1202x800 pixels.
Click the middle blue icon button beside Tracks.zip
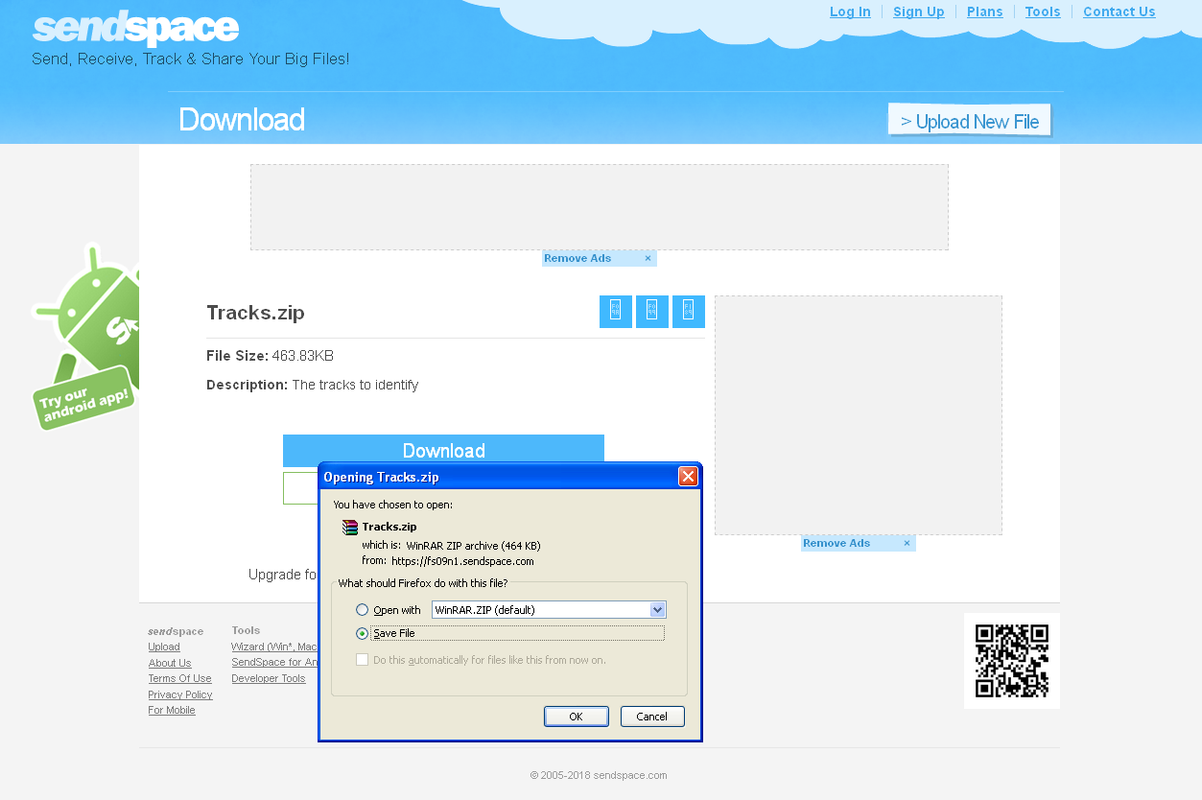(652, 311)
